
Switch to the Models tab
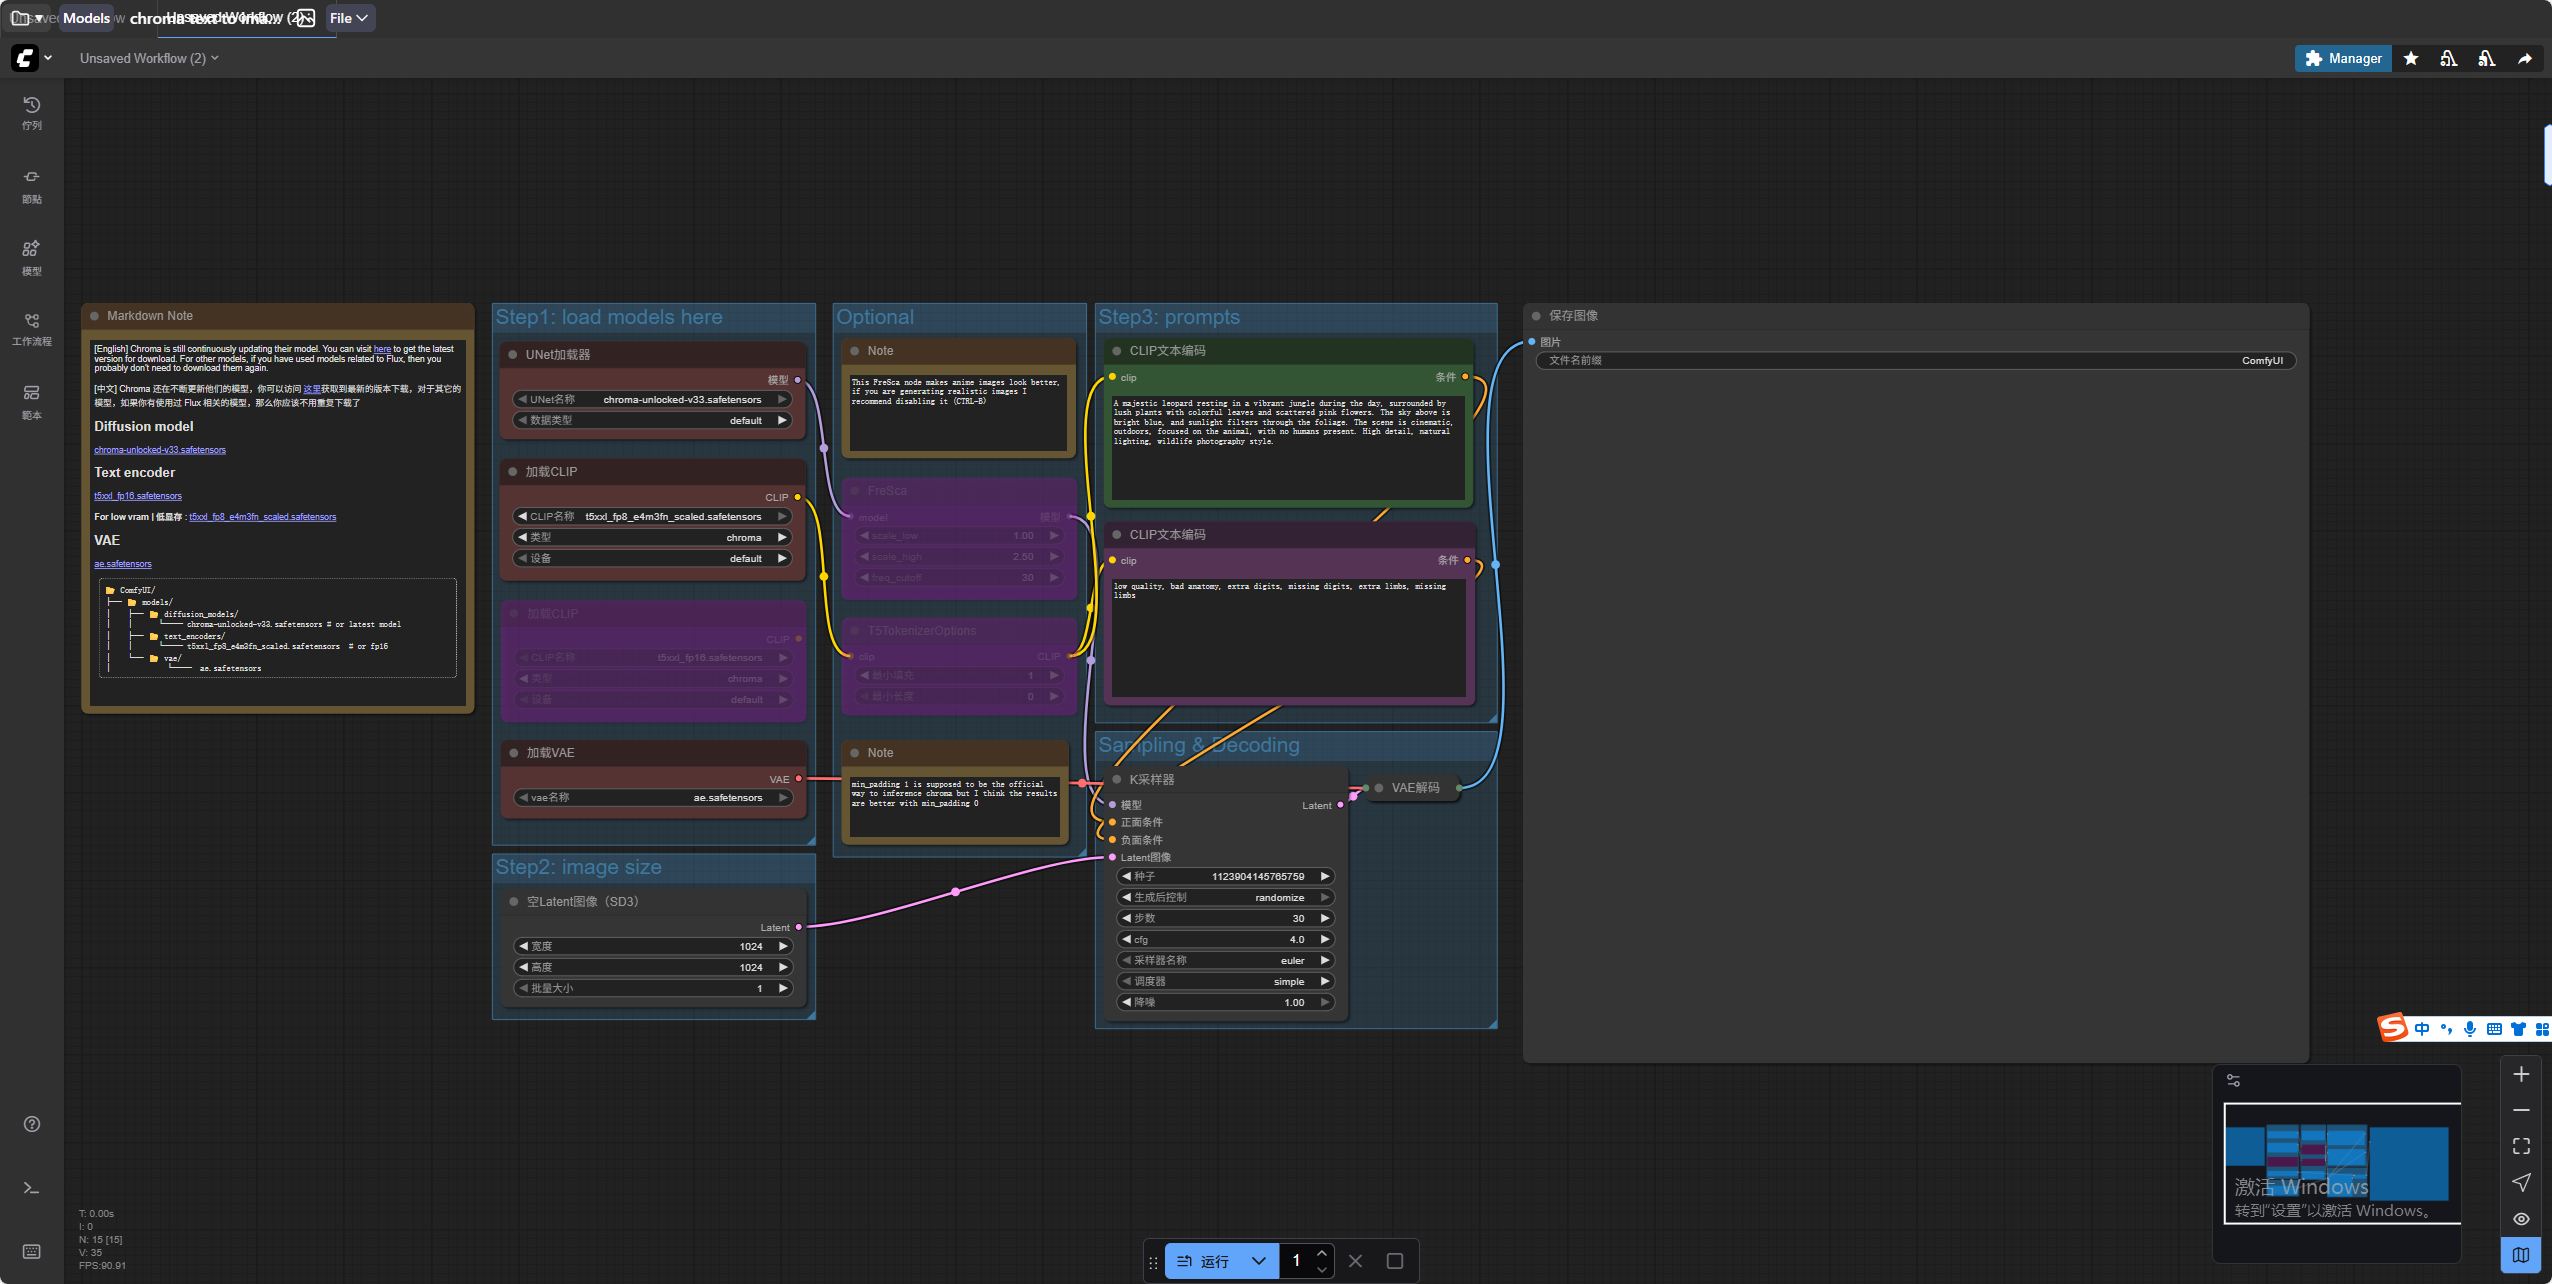pyautogui.click(x=86, y=18)
